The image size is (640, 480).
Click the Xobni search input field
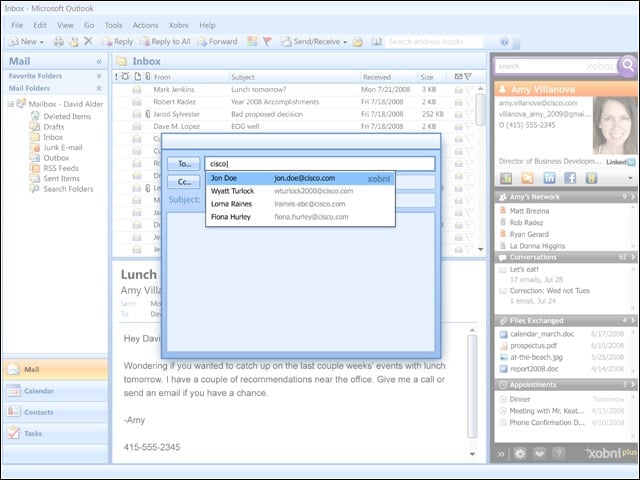point(557,66)
